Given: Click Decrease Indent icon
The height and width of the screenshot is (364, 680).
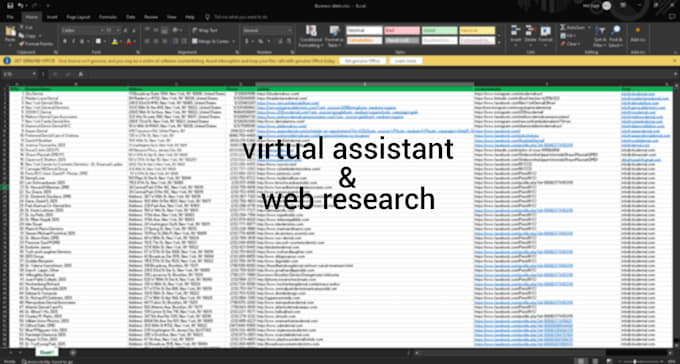Looking at the screenshot, I should click(176, 42).
